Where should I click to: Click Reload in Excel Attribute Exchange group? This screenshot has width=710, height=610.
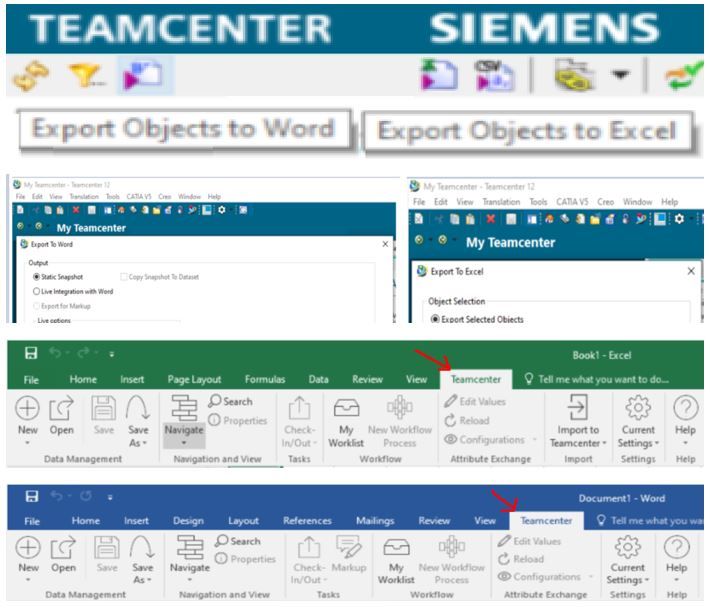tap(467, 421)
